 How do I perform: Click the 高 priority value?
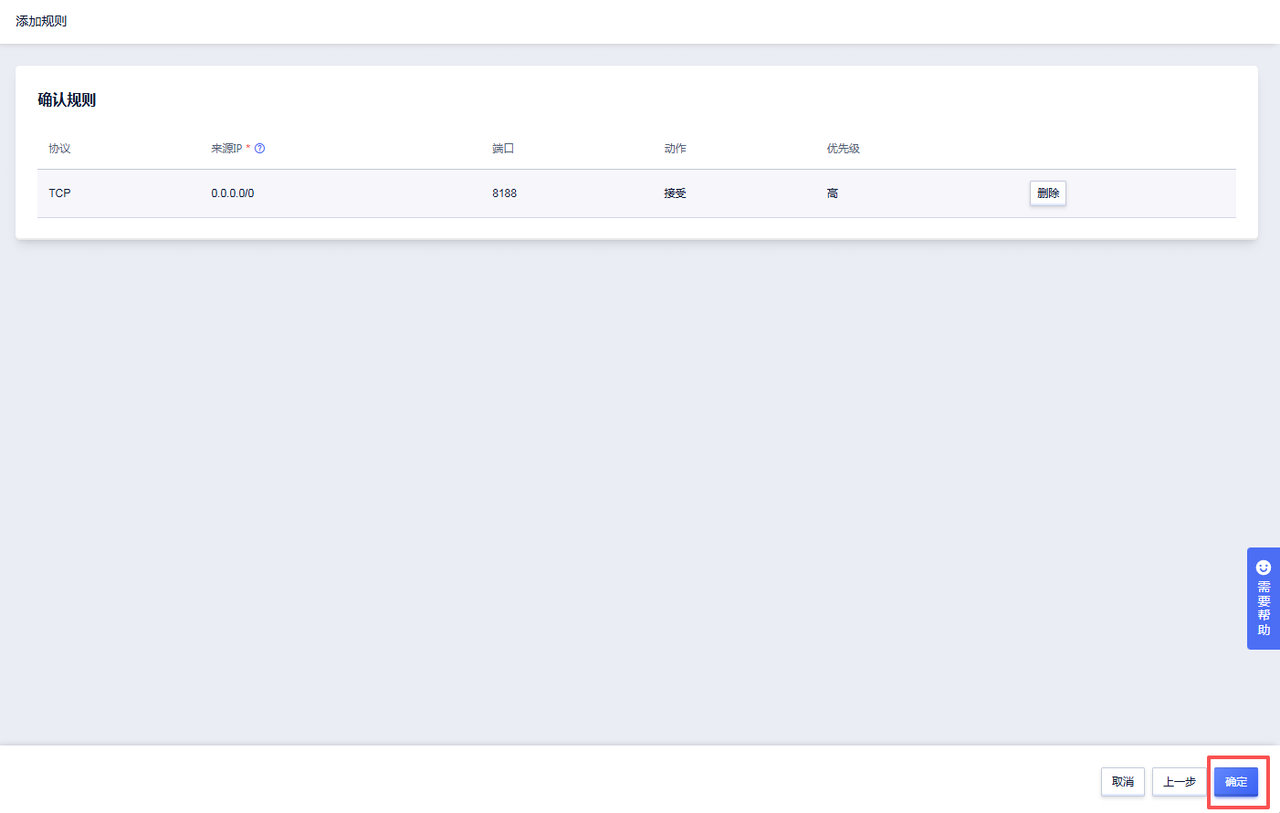(x=832, y=193)
